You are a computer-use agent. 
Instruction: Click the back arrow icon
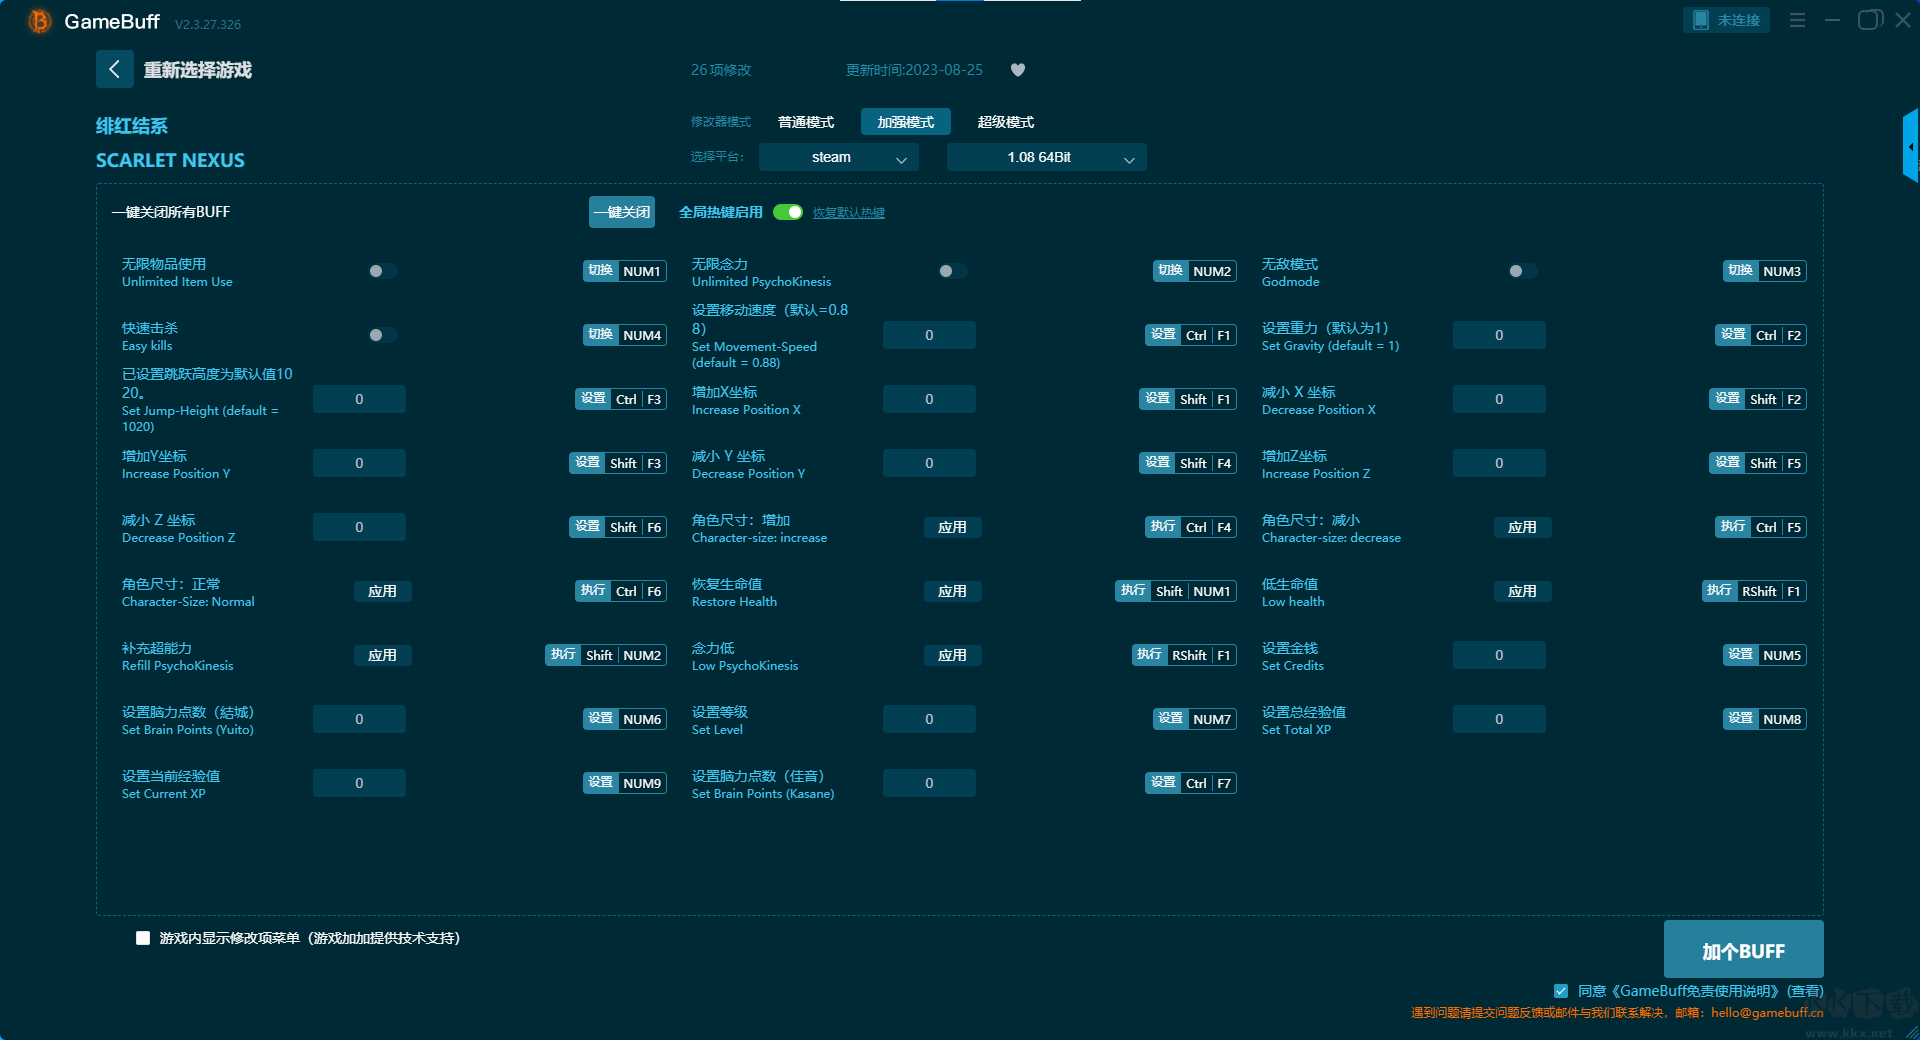(x=114, y=69)
